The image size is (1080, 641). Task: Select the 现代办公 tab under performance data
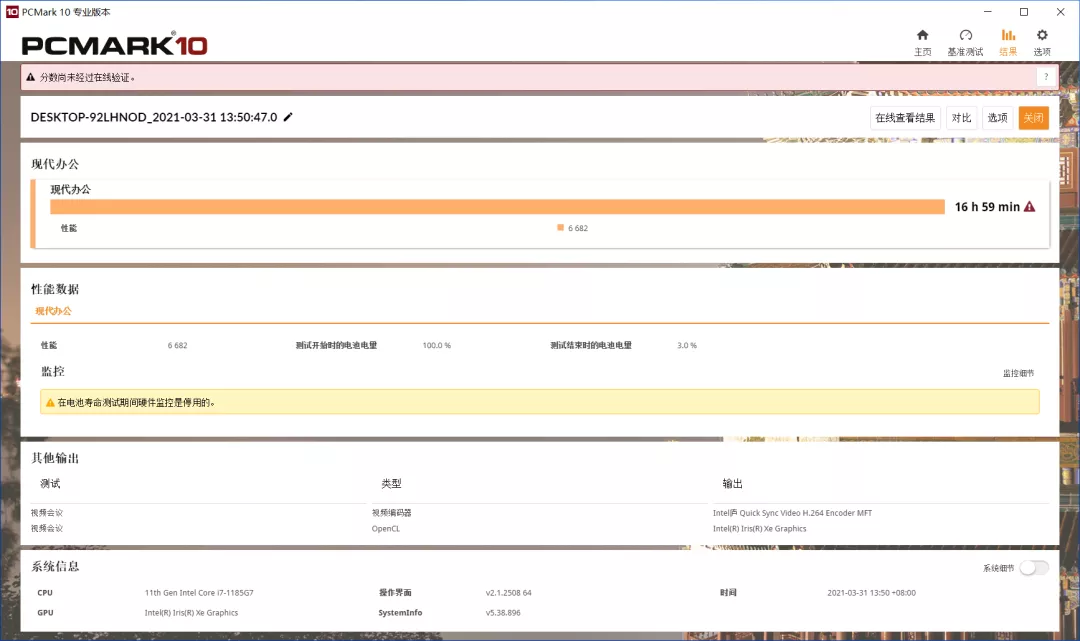tap(53, 311)
